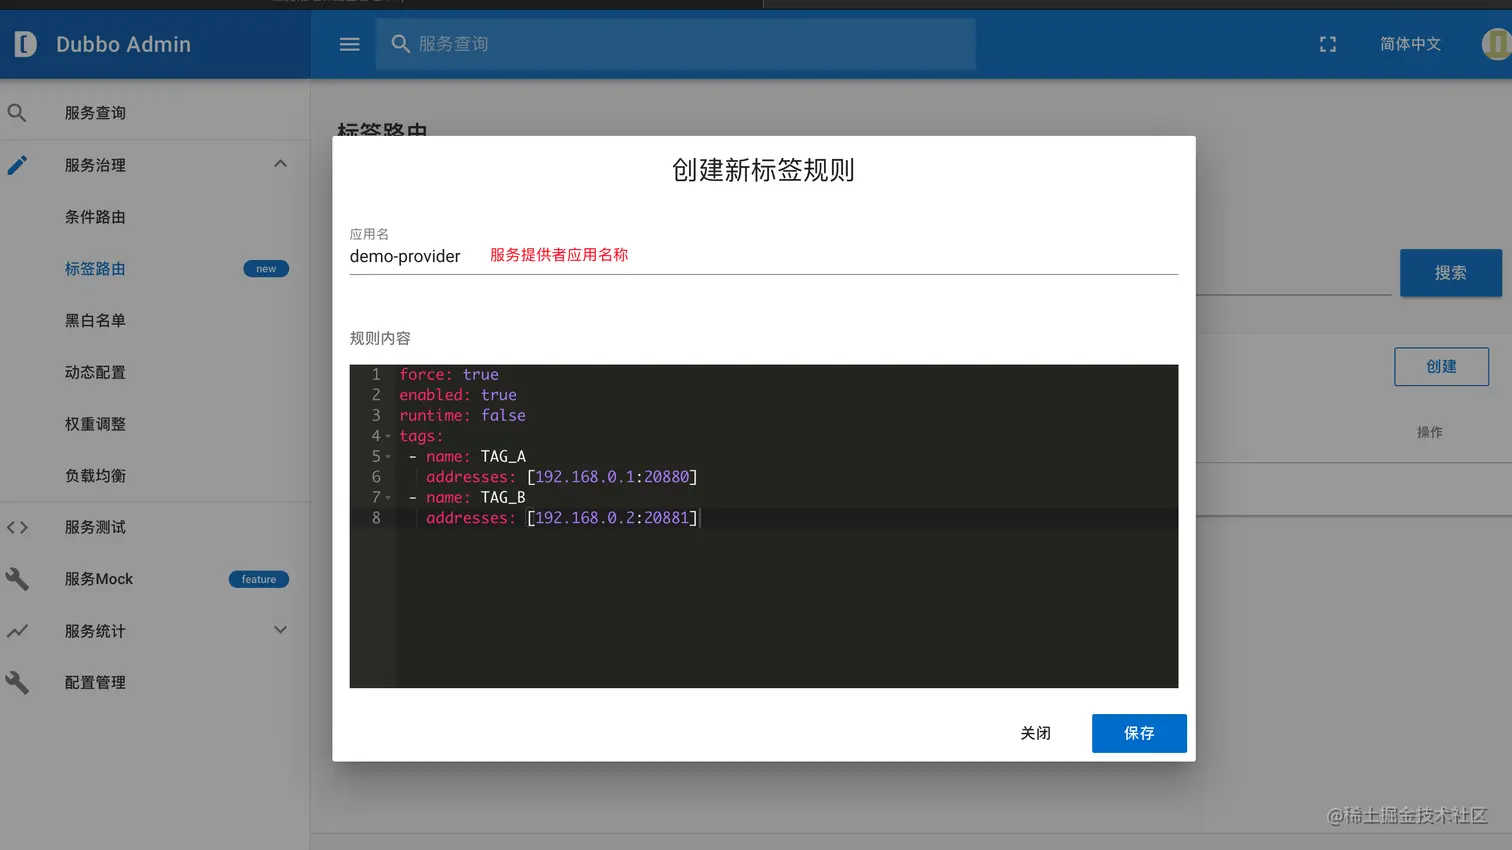Click the search icon beside 服务查询 in the sidebar

[x=17, y=113]
